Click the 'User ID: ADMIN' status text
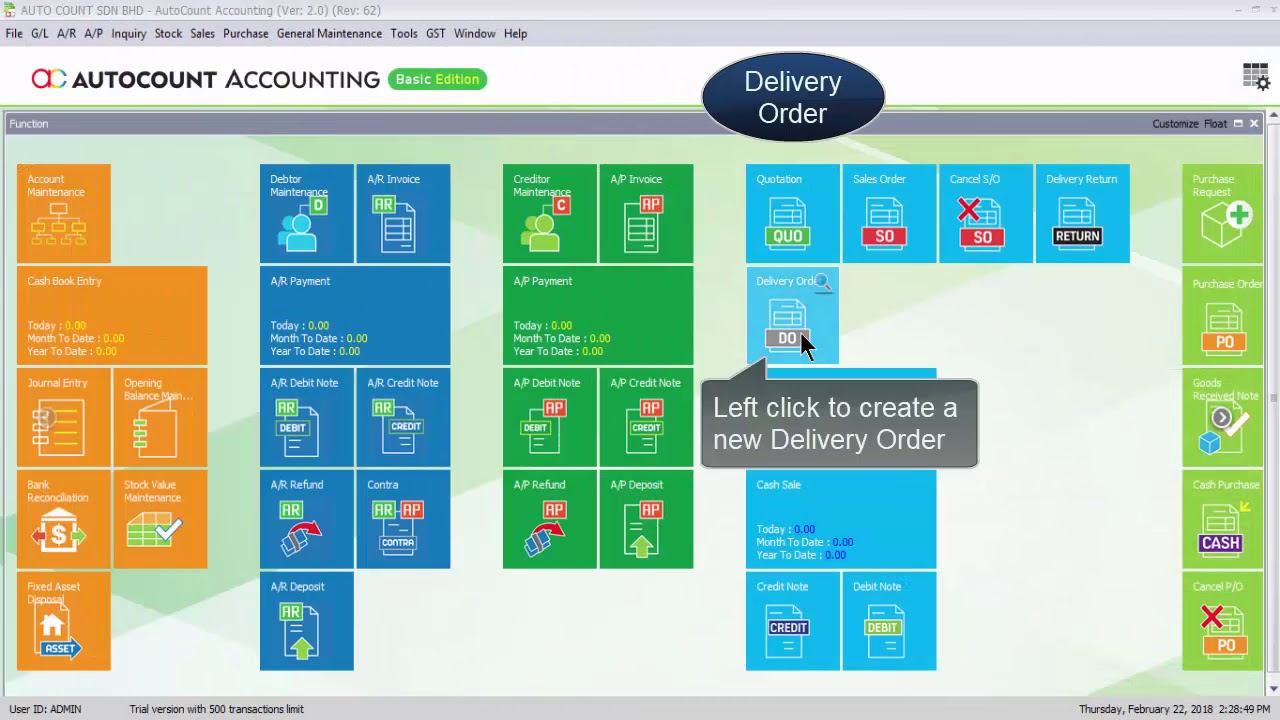The height and width of the screenshot is (720, 1280). point(45,709)
